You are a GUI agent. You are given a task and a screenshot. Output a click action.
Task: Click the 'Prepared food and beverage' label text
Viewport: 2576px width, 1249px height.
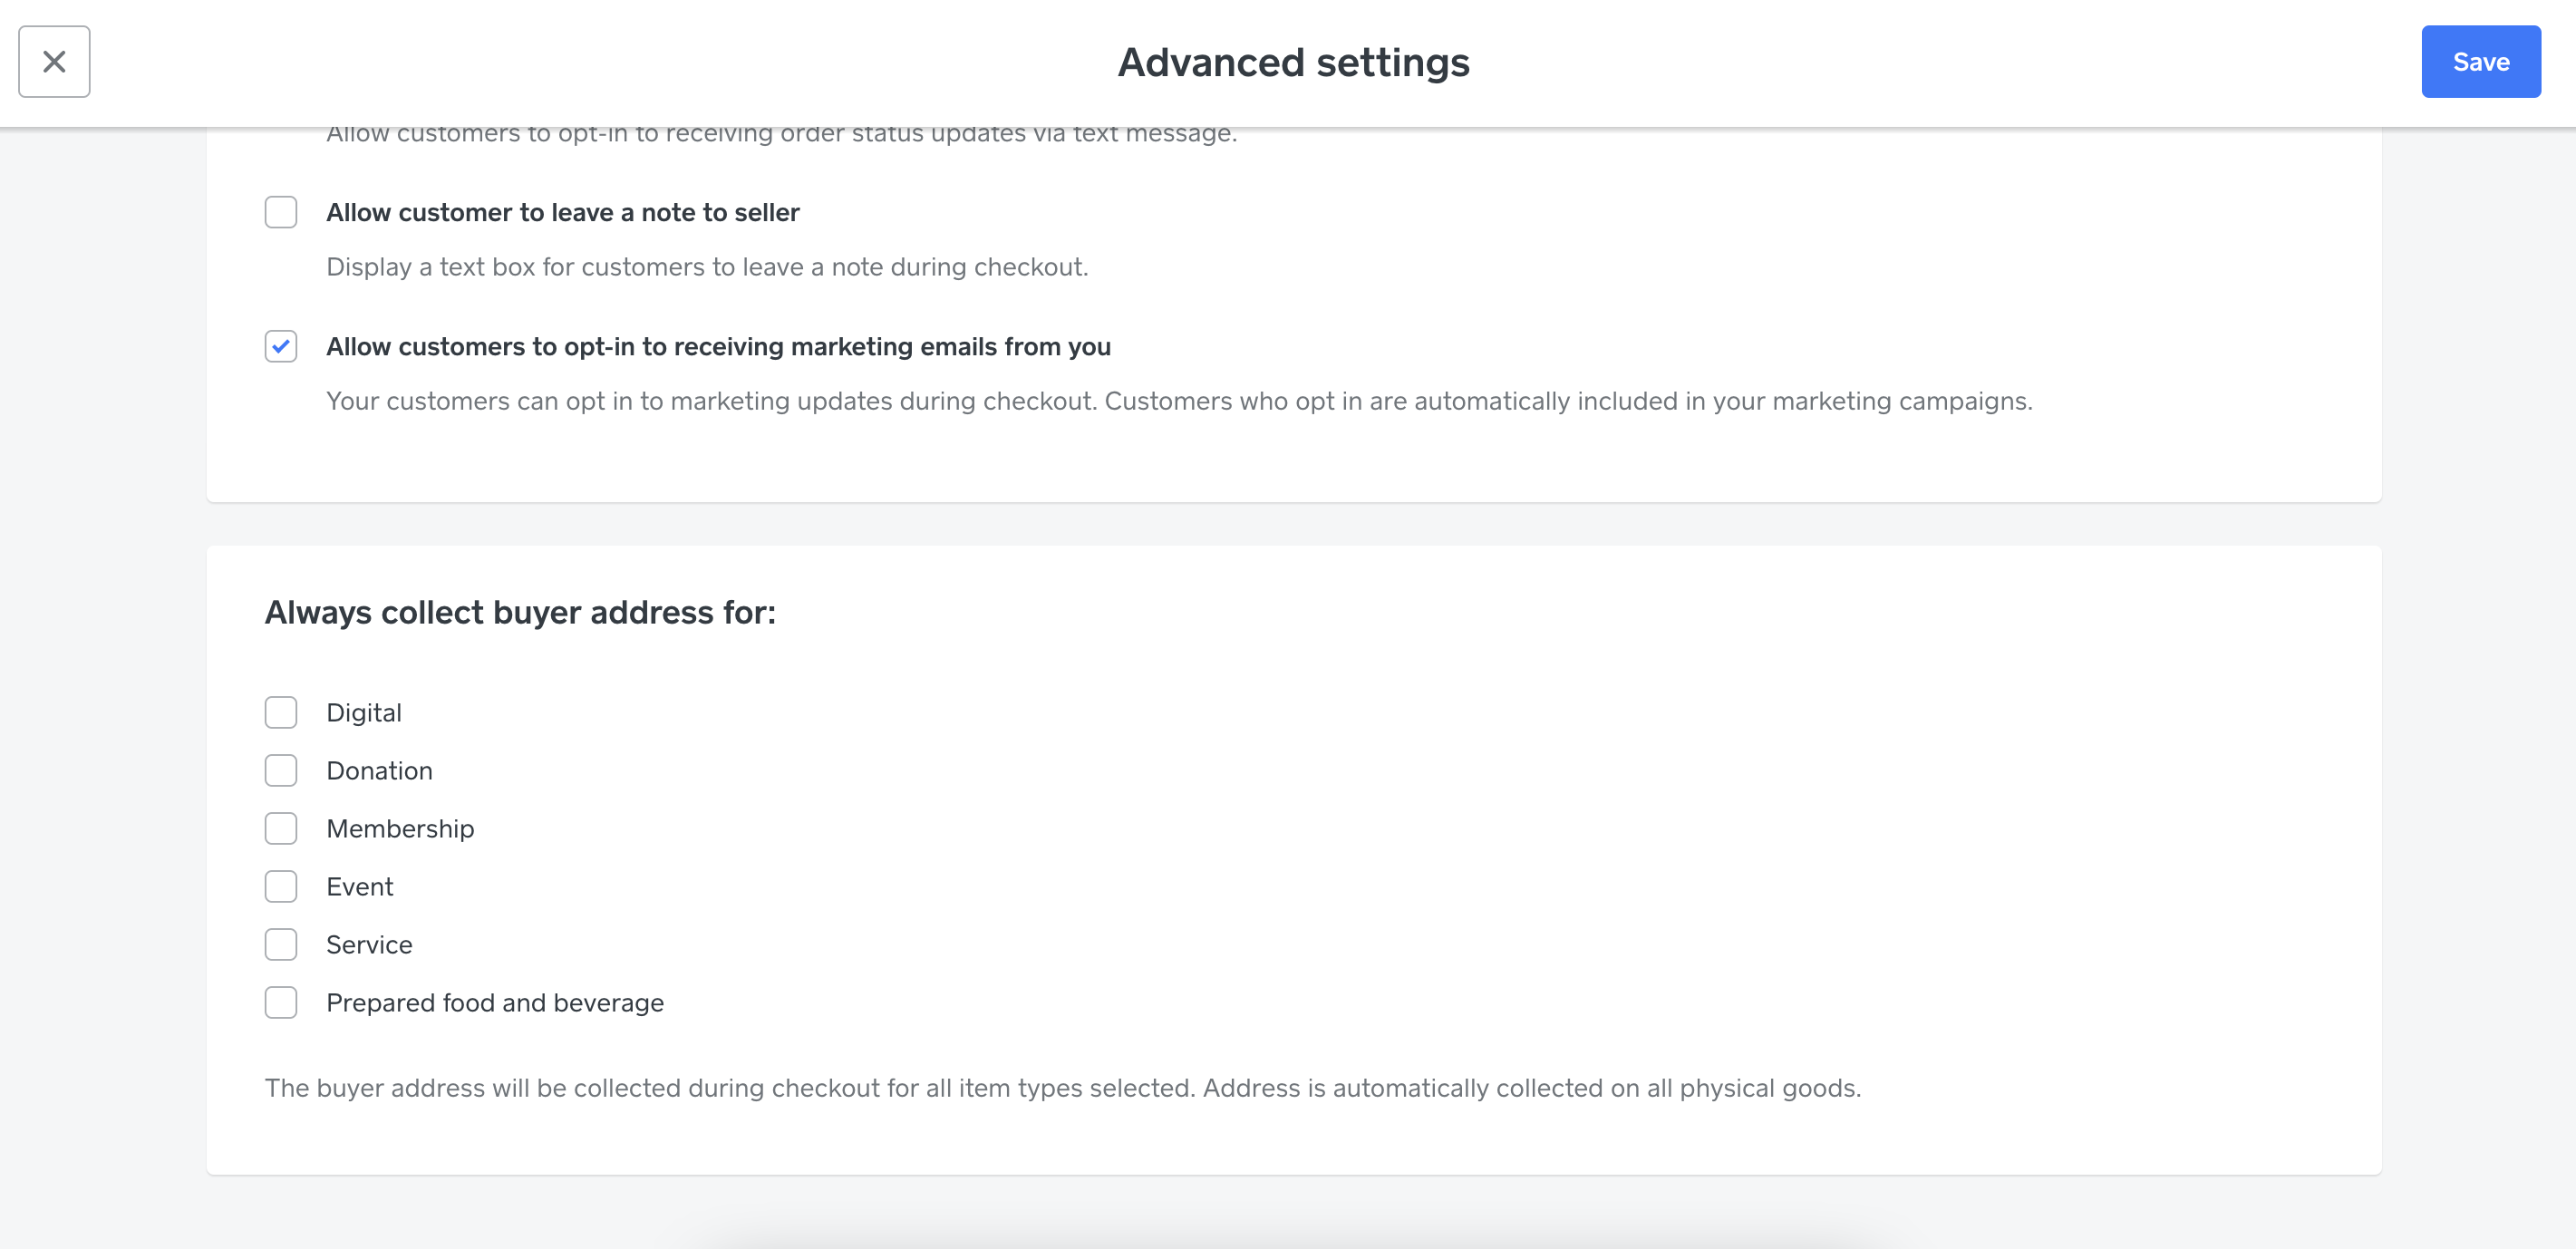click(x=495, y=1002)
